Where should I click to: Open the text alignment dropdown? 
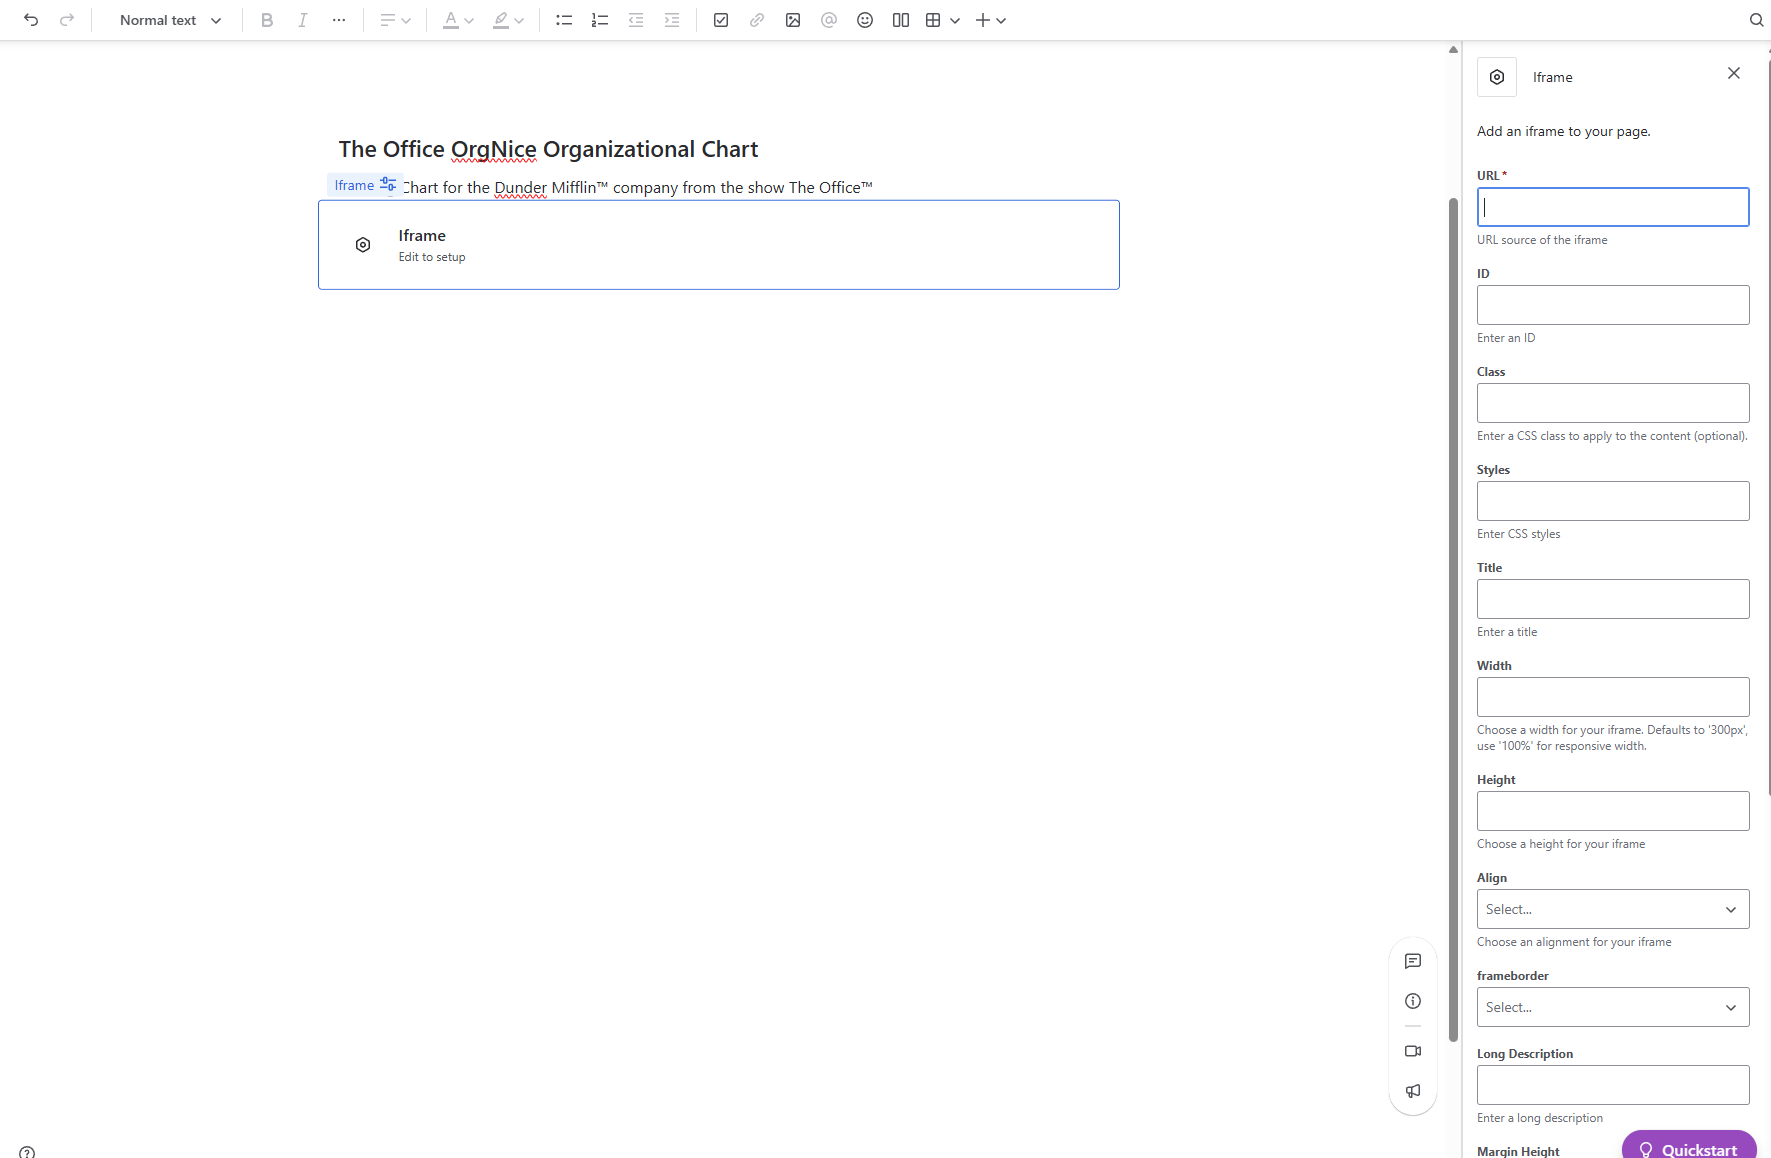tap(395, 20)
